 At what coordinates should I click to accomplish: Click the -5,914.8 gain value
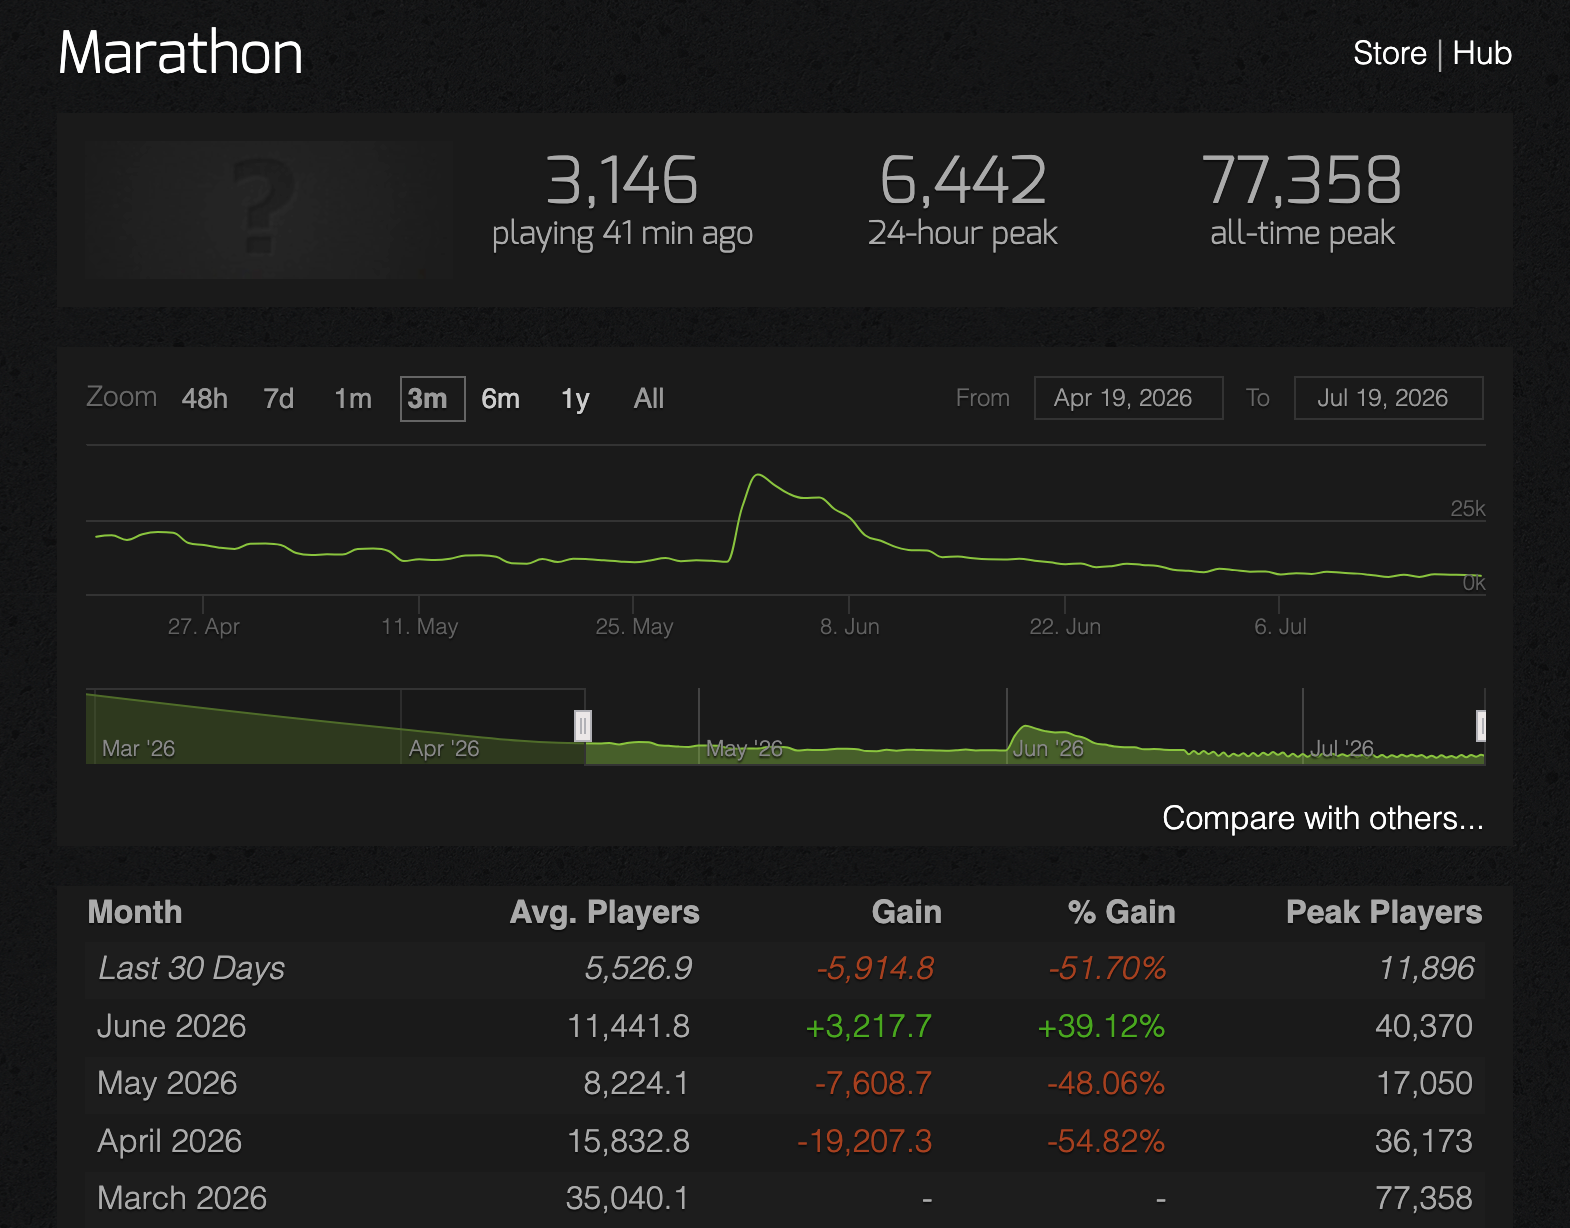tap(875, 968)
